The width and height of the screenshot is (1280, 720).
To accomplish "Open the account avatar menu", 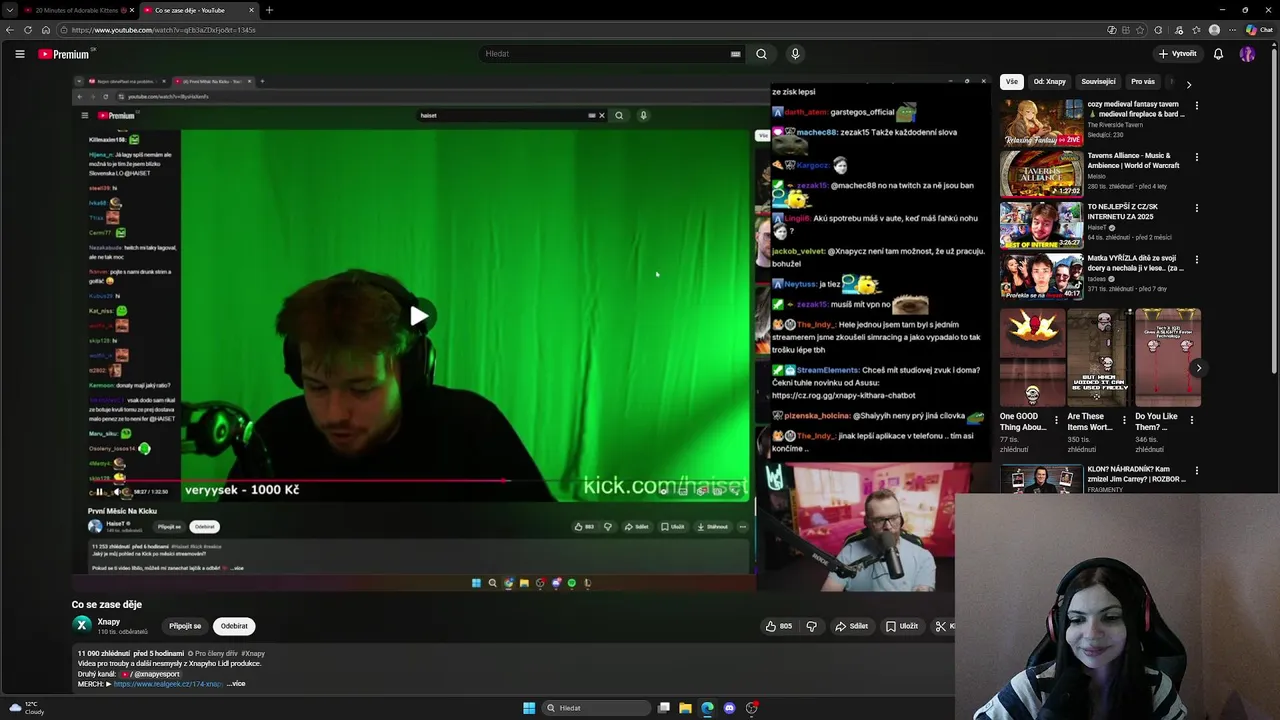I will point(1247,54).
